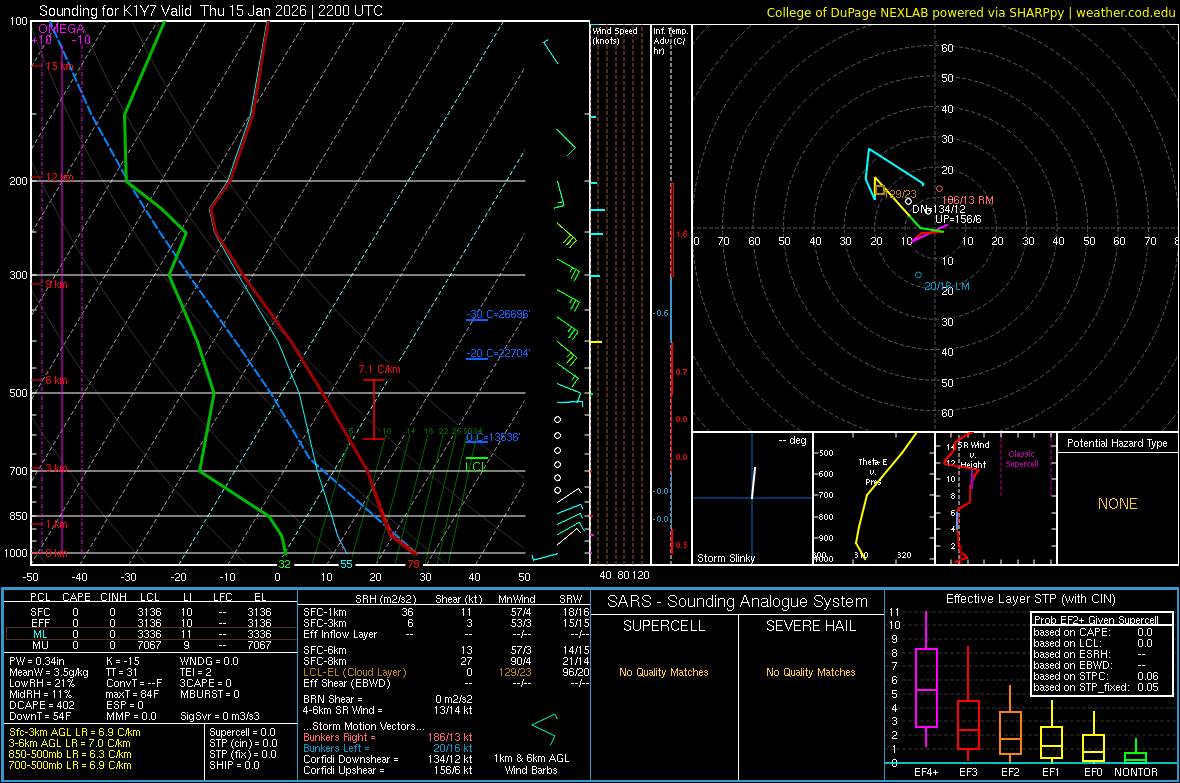Image resolution: width=1180 pixels, height=783 pixels.
Task: Click the '20/16 LM' hodograph label
Action: [947, 286]
